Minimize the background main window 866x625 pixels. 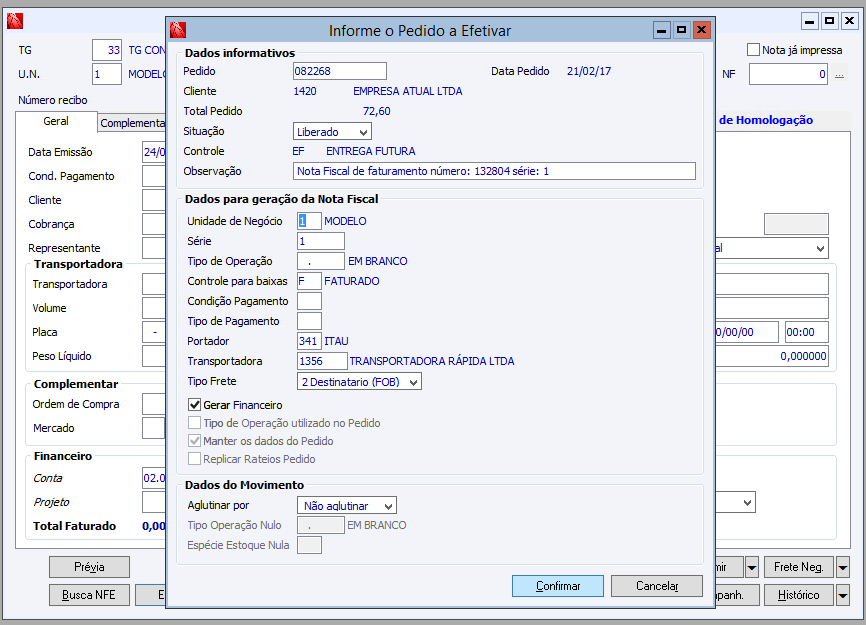pyautogui.click(x=810, y=21)
